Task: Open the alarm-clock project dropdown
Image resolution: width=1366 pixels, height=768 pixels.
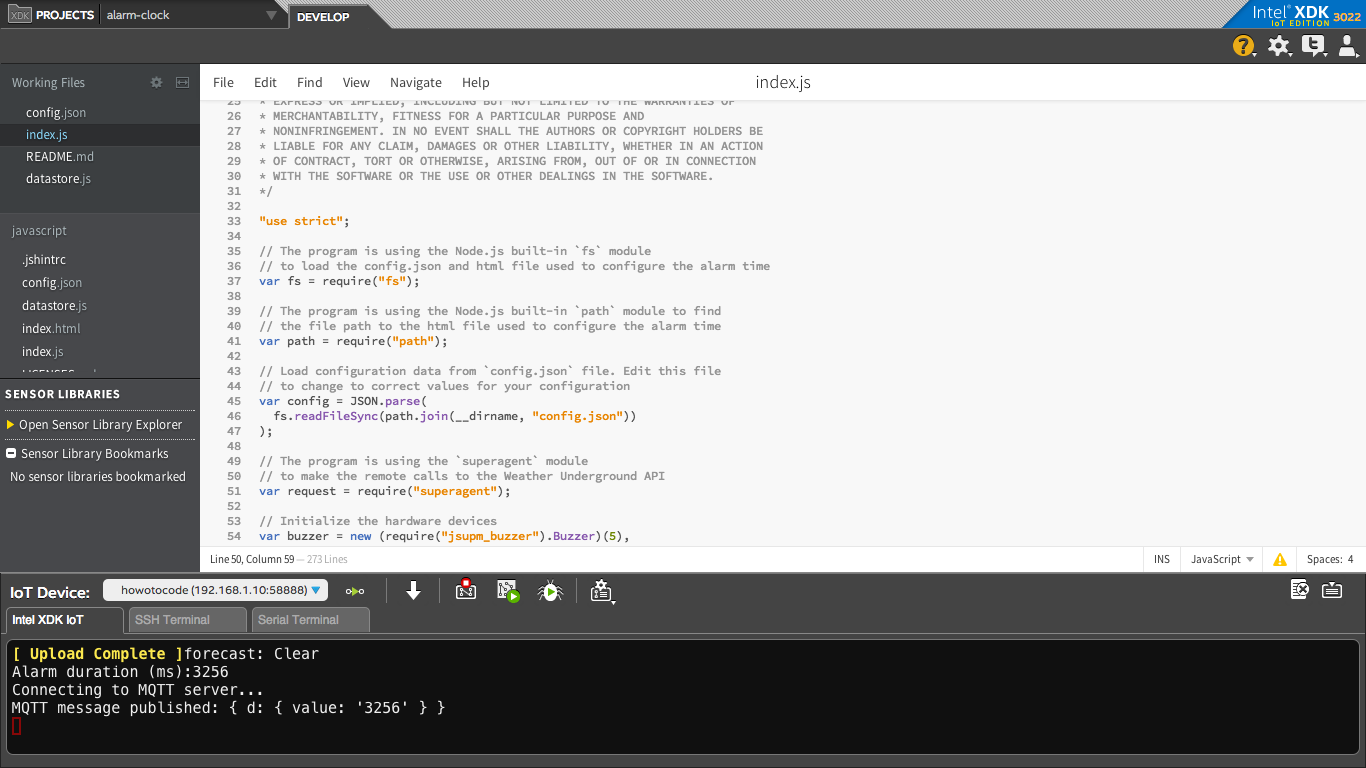Action: [192, 15]
